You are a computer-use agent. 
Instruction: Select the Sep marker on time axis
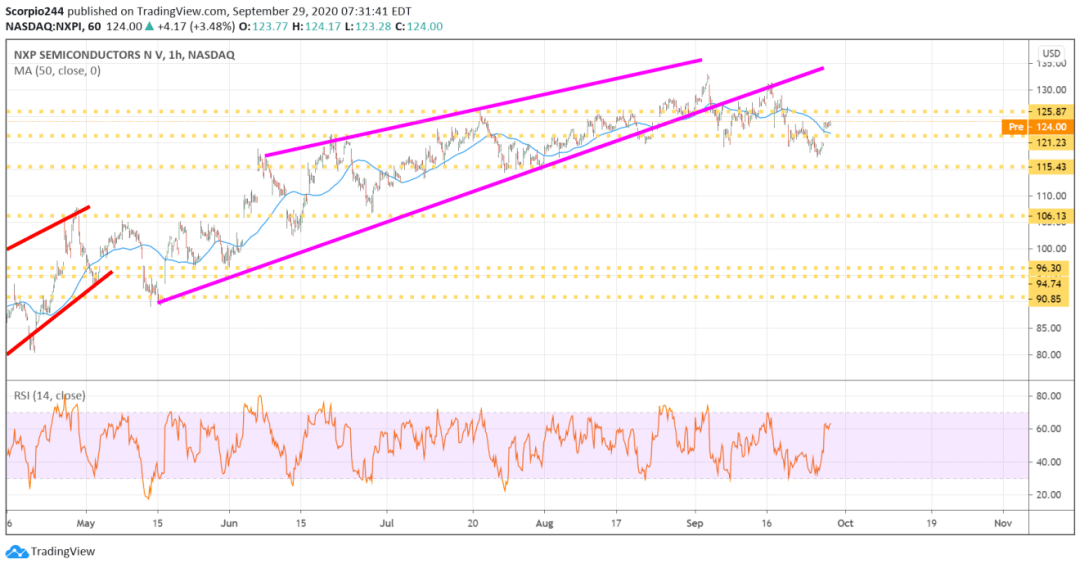pos(697,521)
